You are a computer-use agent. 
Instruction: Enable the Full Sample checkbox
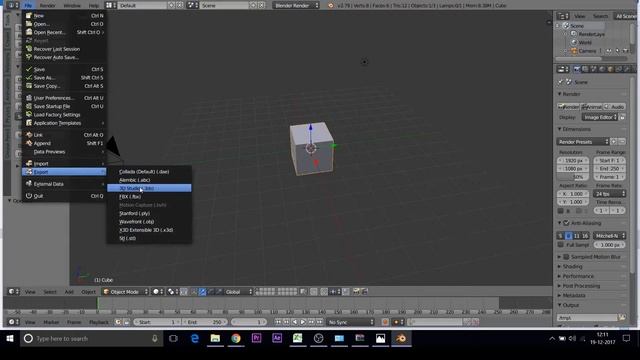coord(560,244)
